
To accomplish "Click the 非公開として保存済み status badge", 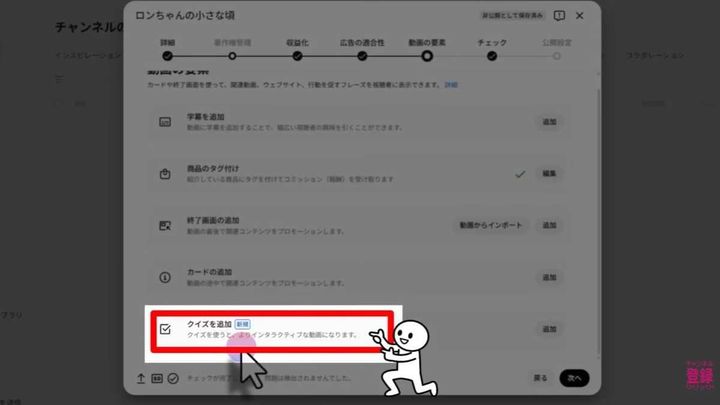I will click(x=512, y=16).
